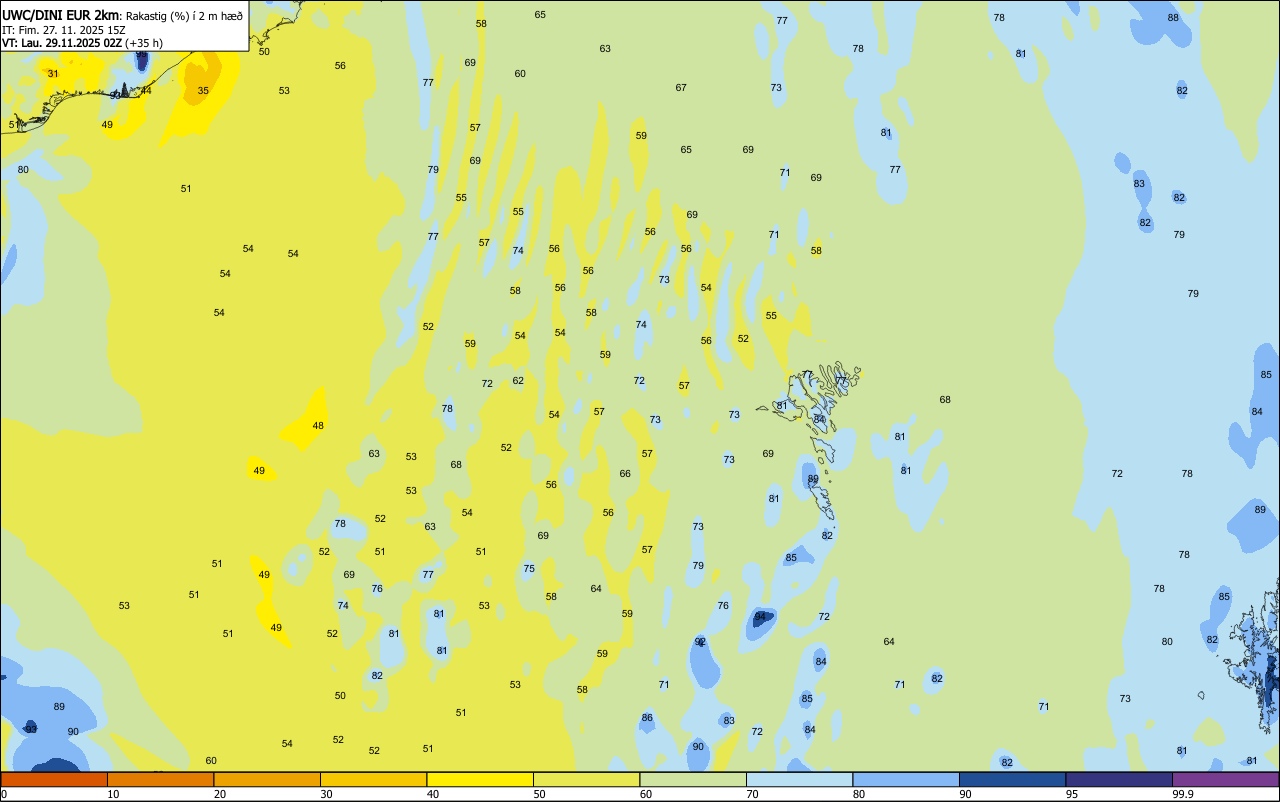Click the Rakastig (%) í 2 m hæð label
This screenshot has width=1280, height=802.
[x=185, y=16]
